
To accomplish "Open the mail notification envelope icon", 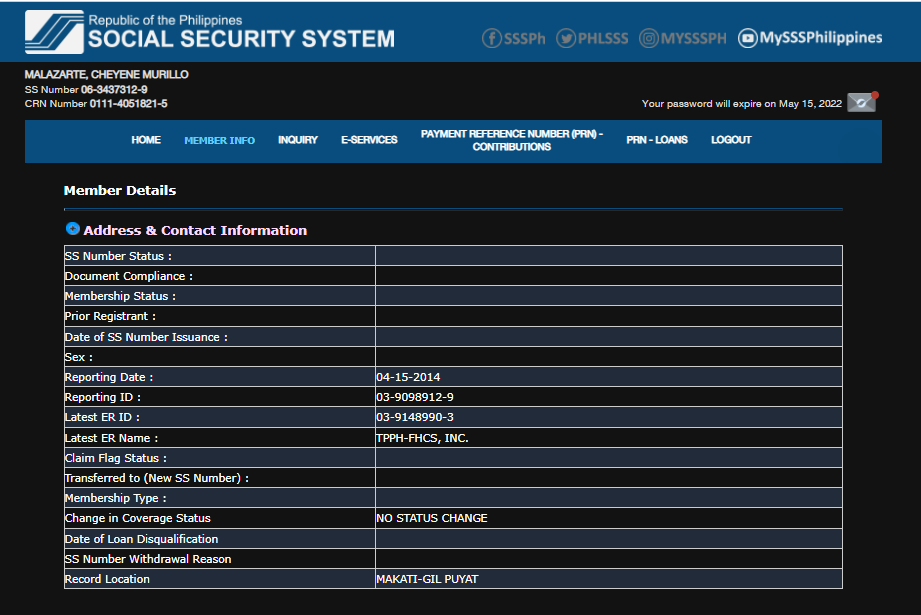I will coord(861,103).
